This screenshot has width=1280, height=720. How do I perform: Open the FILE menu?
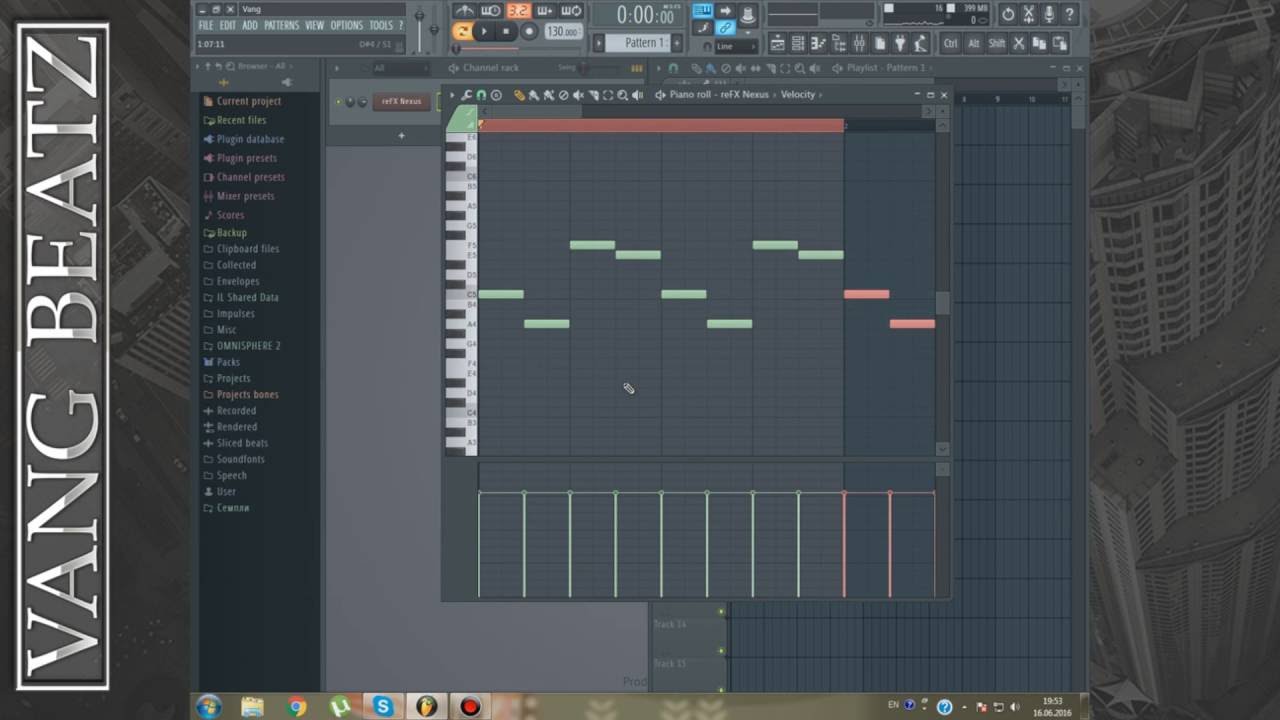205,25
